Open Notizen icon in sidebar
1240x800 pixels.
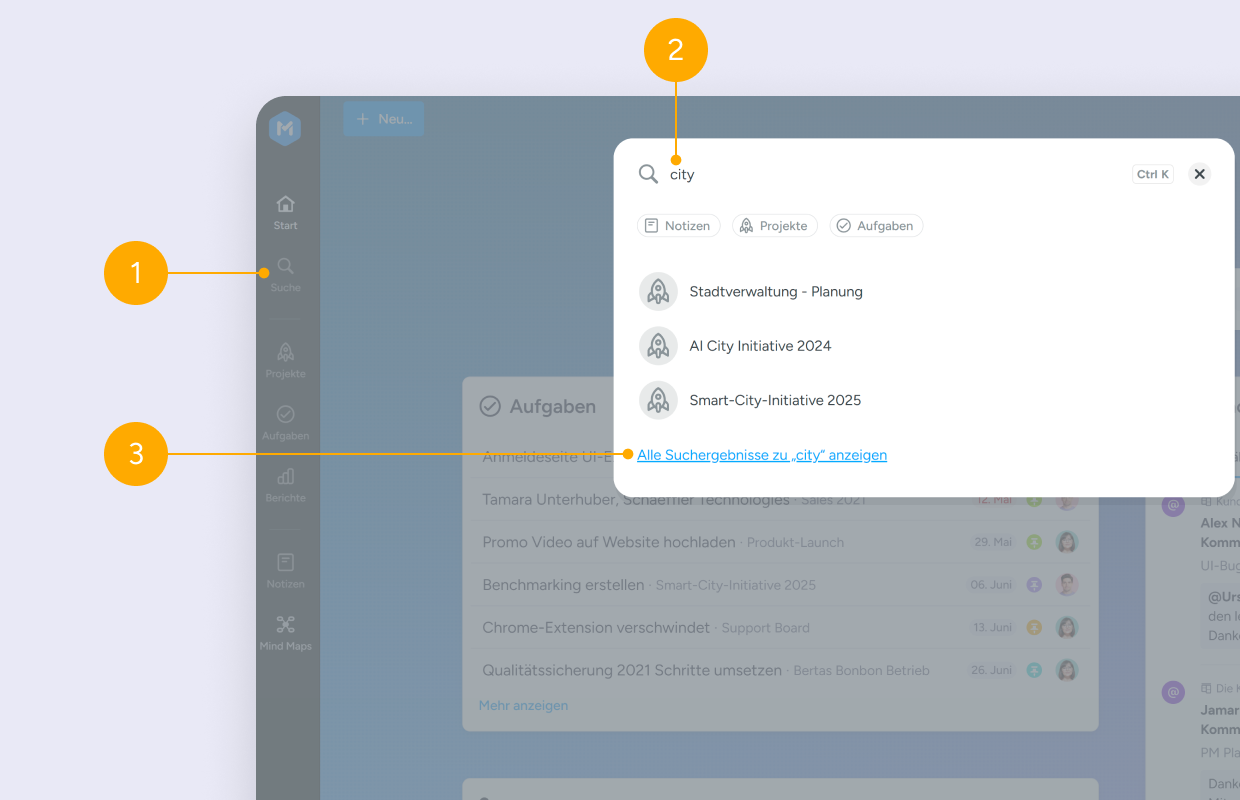coord(285,562)
